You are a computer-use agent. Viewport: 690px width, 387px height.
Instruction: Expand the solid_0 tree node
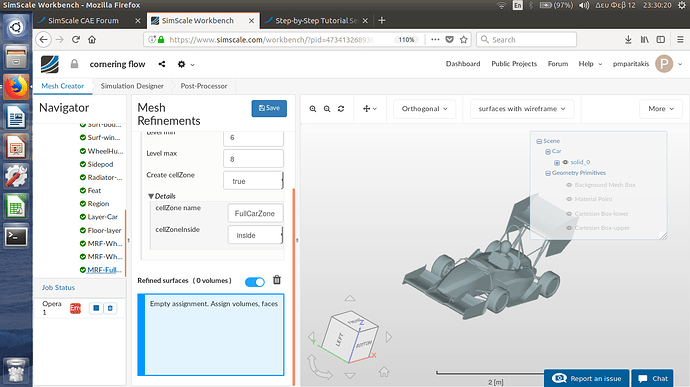pyautogui.click(x=557, y=163)
